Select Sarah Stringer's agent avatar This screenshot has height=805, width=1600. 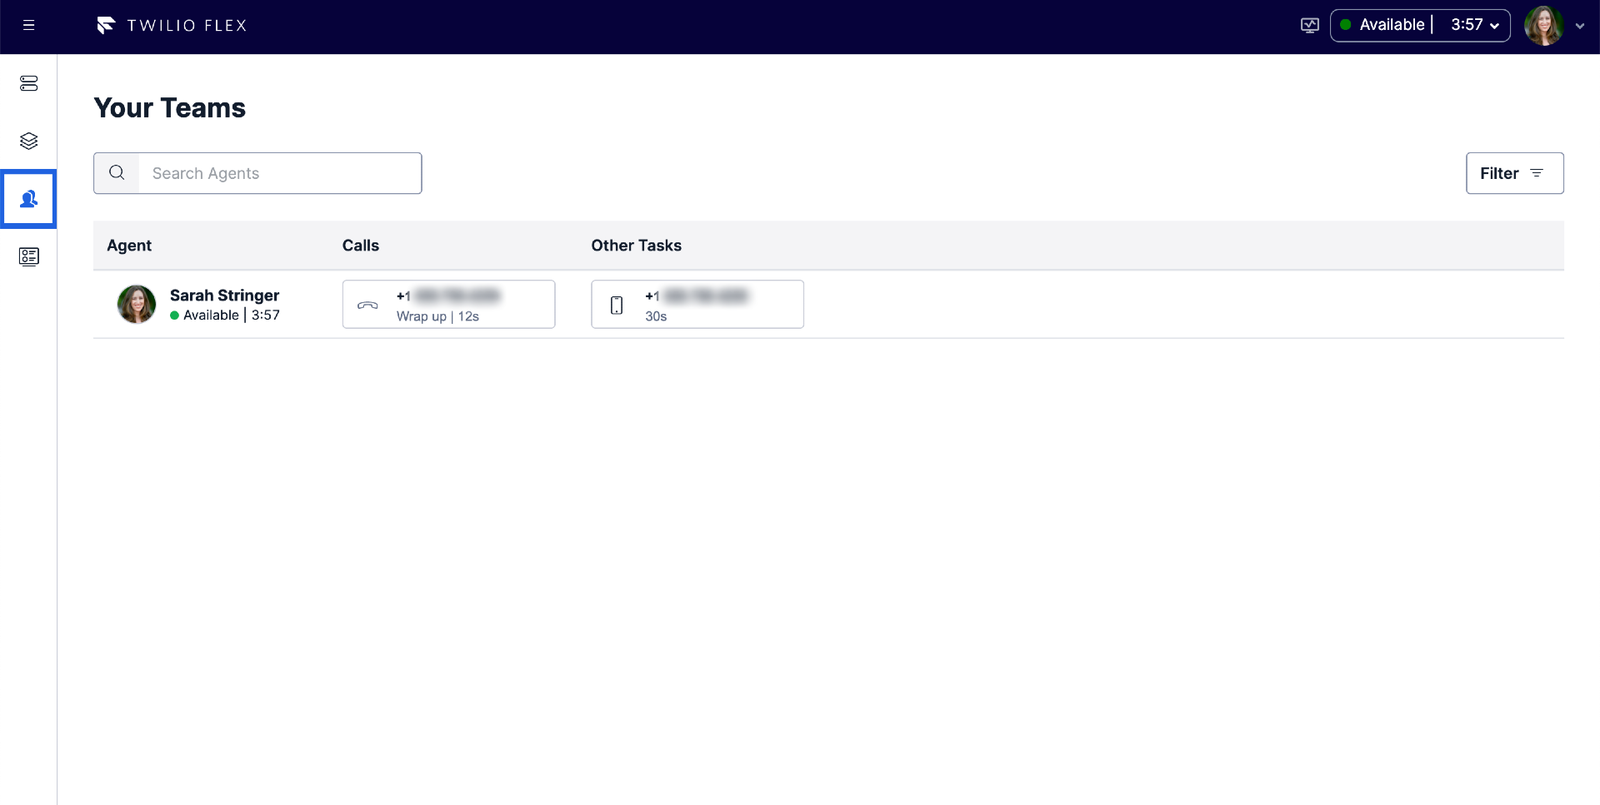[x=137, y=304]
